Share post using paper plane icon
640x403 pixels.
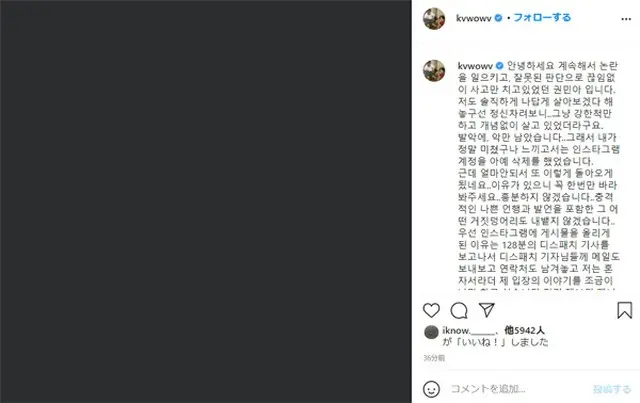[x=487, y=310]
